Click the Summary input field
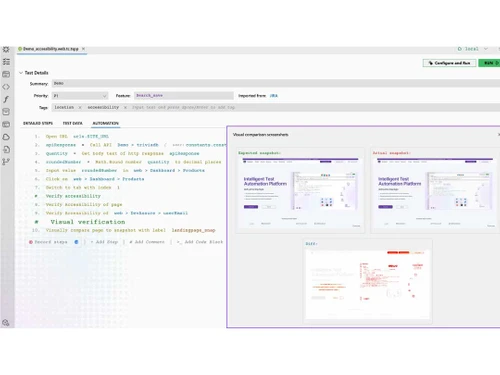 (276, 83)
